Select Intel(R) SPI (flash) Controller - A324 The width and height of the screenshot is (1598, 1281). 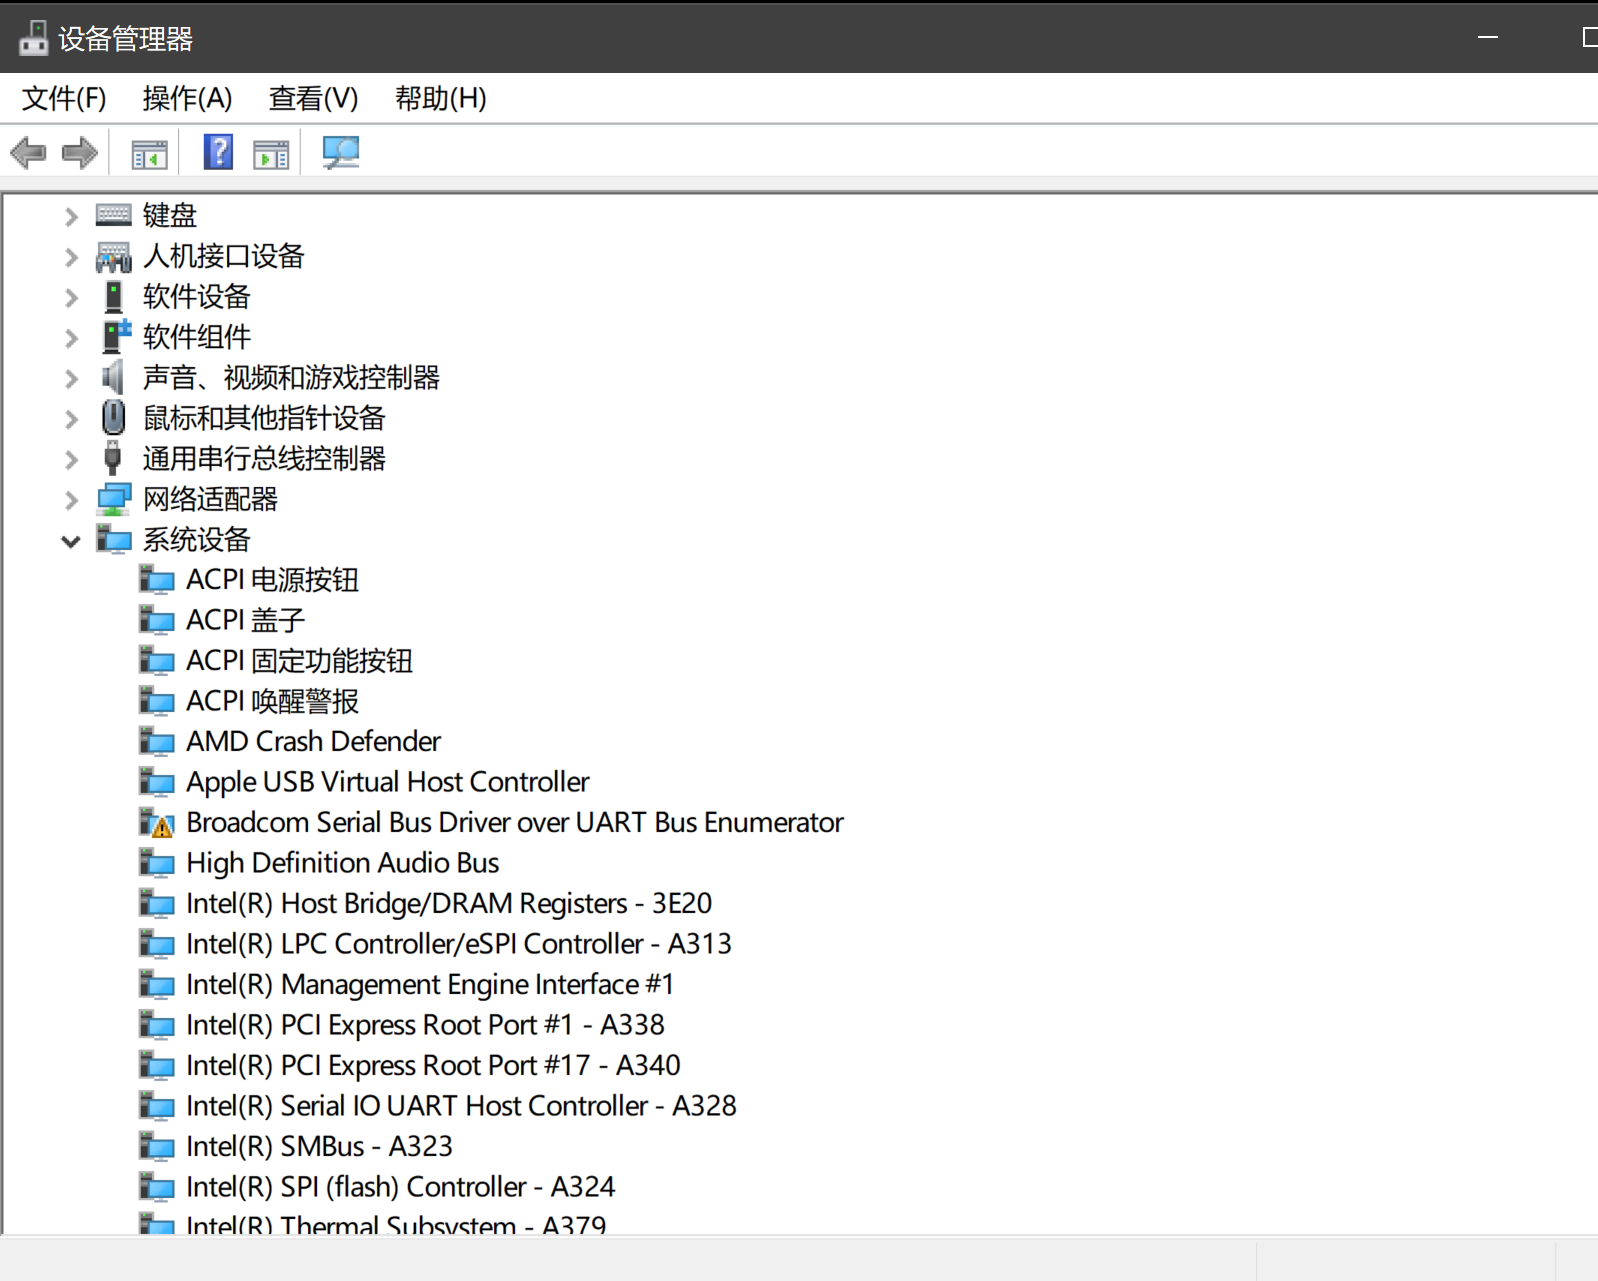click(400, 1187)
